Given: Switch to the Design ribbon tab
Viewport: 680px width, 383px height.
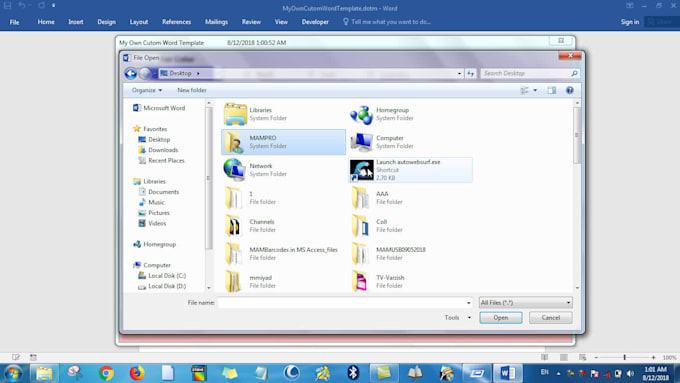Looking at the screenshot, I should pos(106,22).
